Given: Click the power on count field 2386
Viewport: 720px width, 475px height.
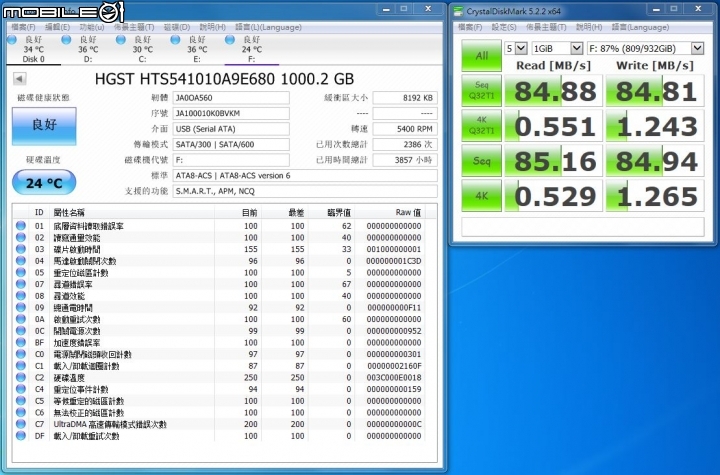Looking at the screenshot, I should (405, 144).
